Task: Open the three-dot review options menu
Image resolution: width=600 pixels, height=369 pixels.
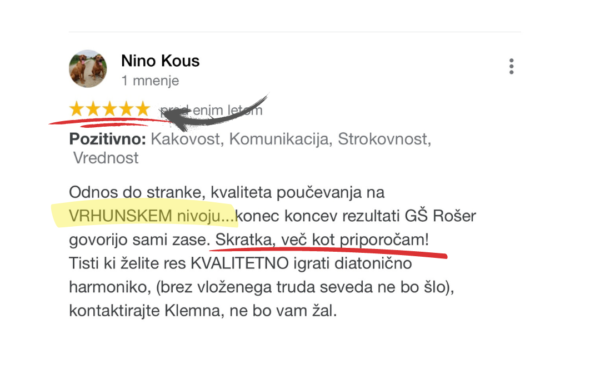Action: pyautogui.click(x=511, y=67)
